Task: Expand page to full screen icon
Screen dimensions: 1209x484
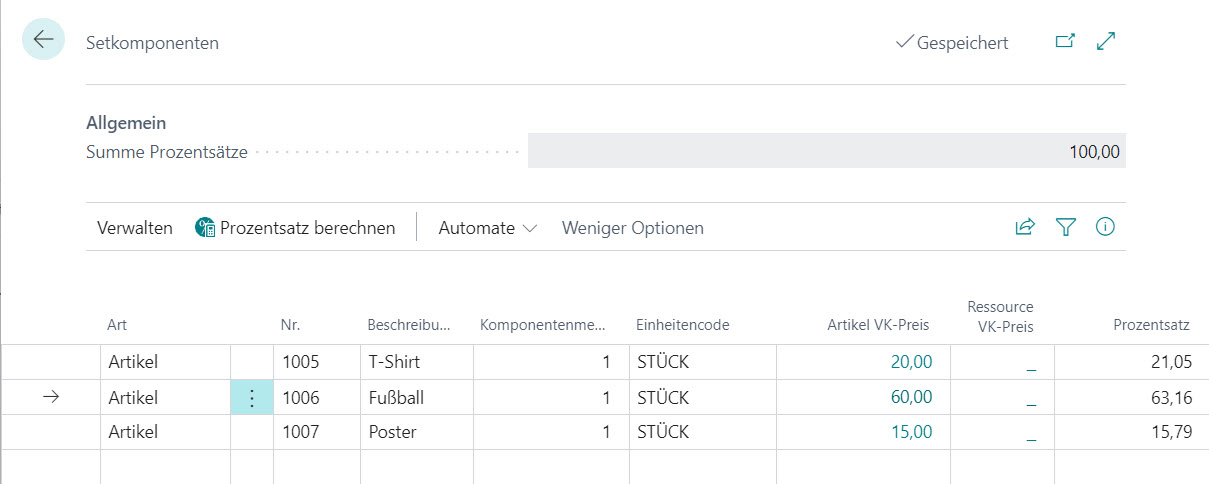Action: point(1106,42)
